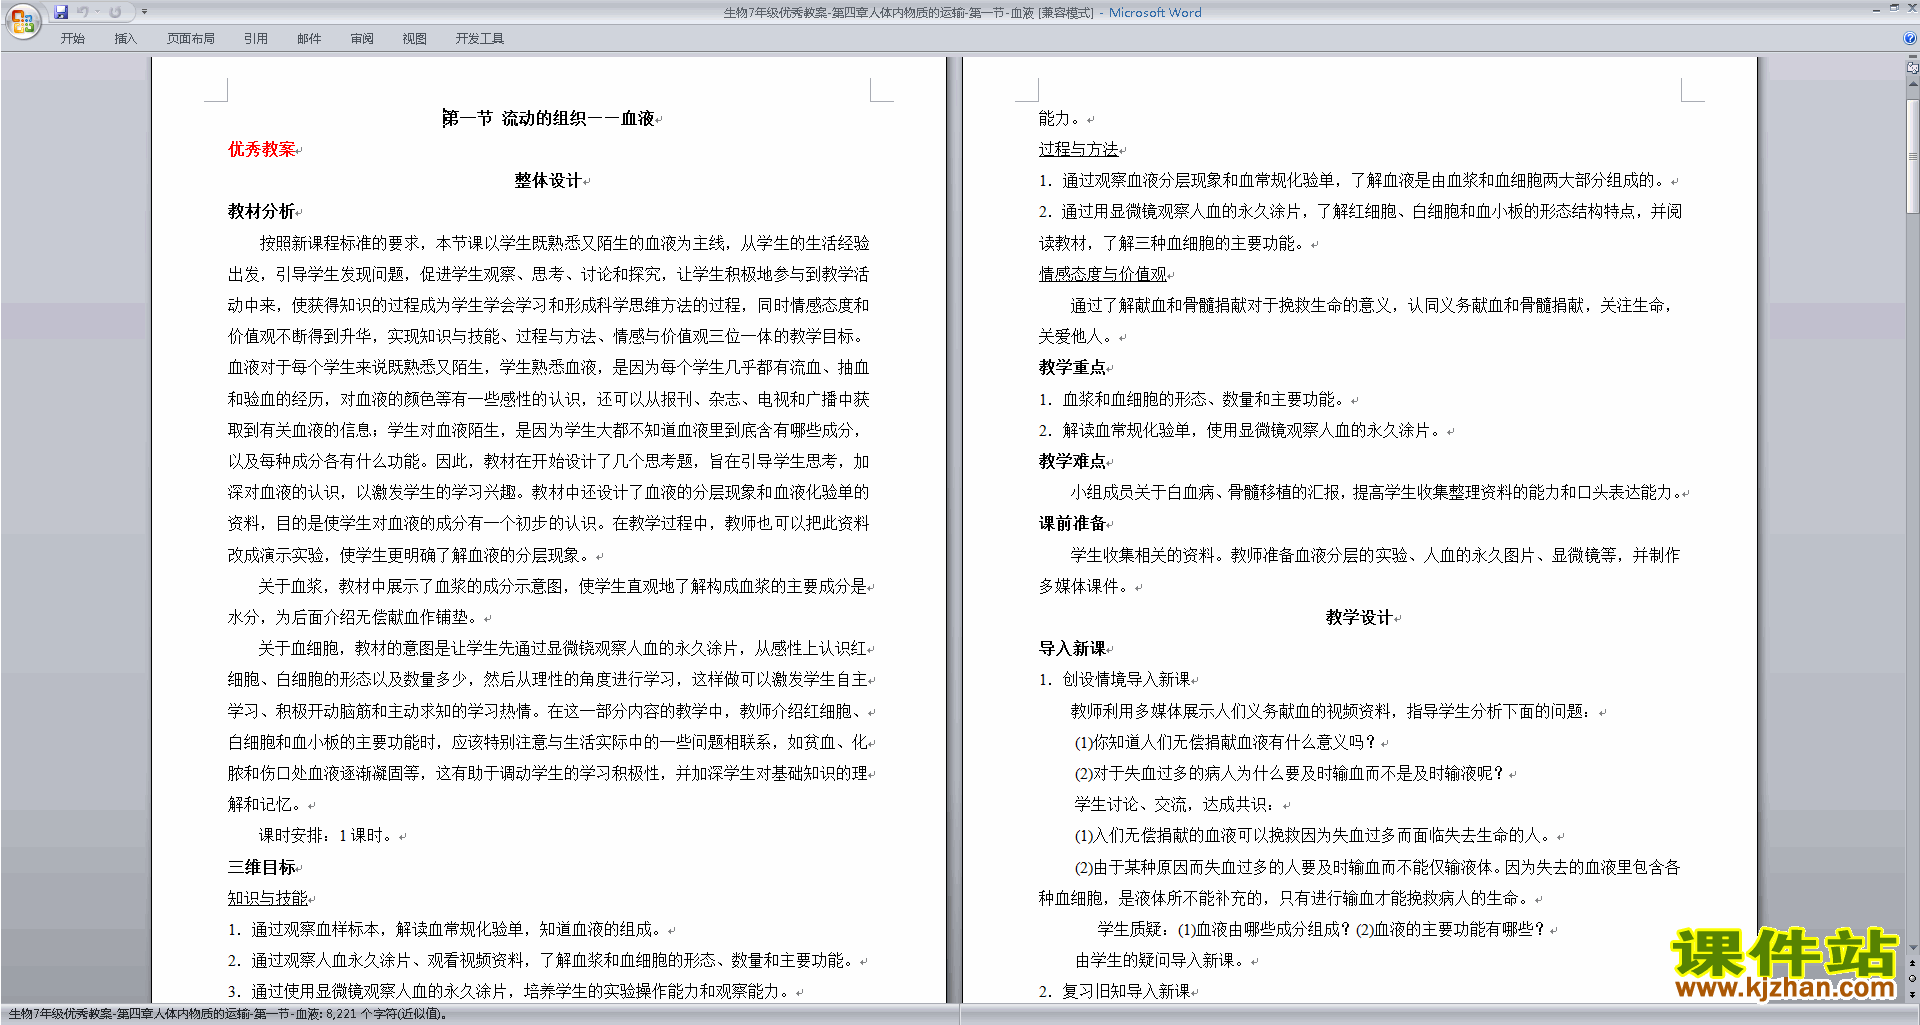Click the 教材分析 heading
The width and height of the screenshot is (1920, 1025).
coord(262,211)
